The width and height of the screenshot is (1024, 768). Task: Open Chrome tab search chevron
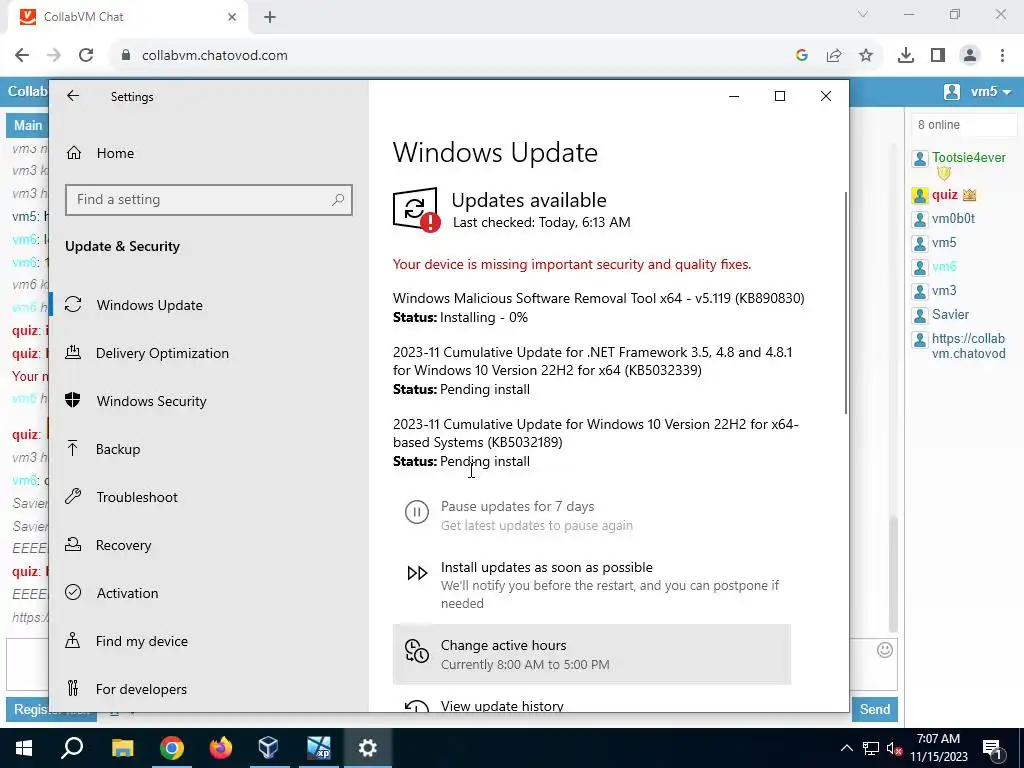pyautogui.click(x=863, y=14)
